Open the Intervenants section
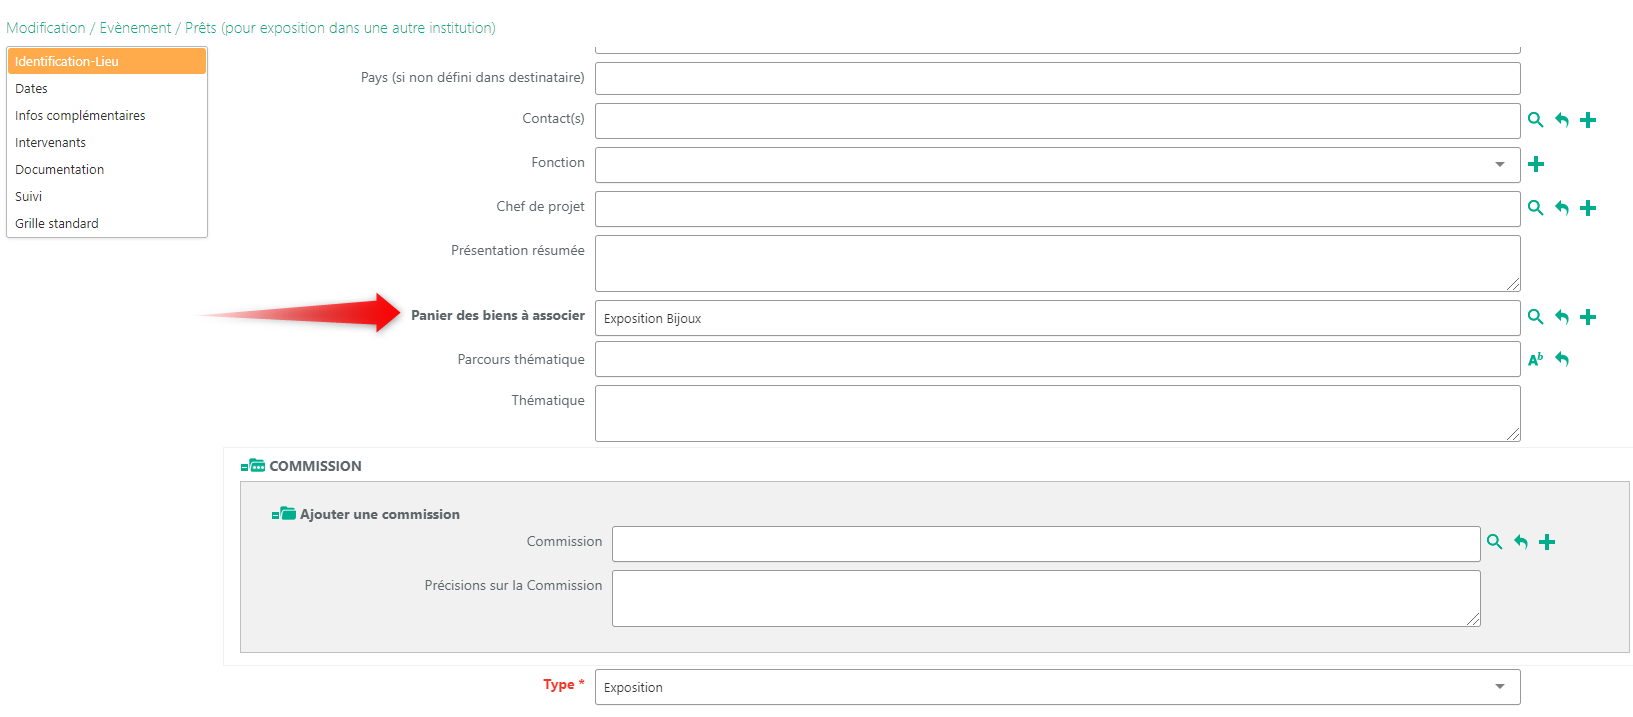This screenshot has height=717, width=1633. 50,143
